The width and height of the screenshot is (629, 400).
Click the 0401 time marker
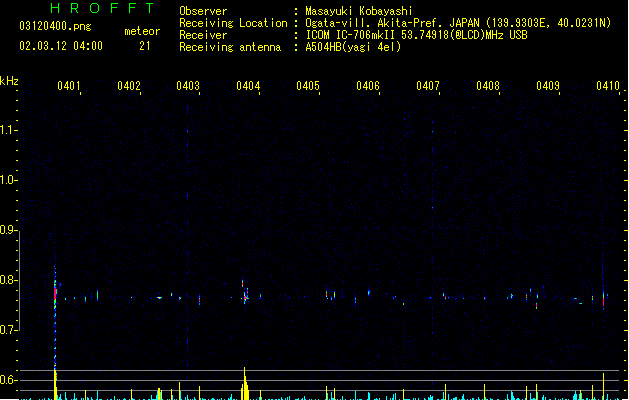coord(69,86)
